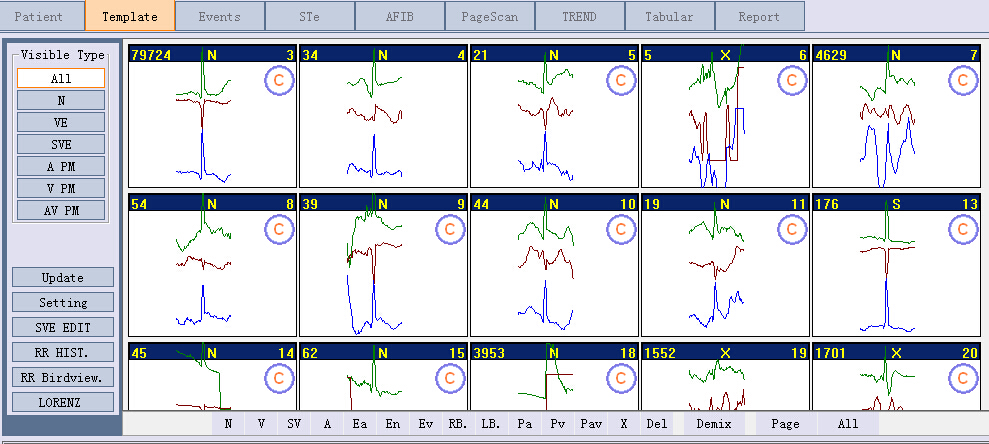
Task: Show All visible types
Action: coord(61,78)
